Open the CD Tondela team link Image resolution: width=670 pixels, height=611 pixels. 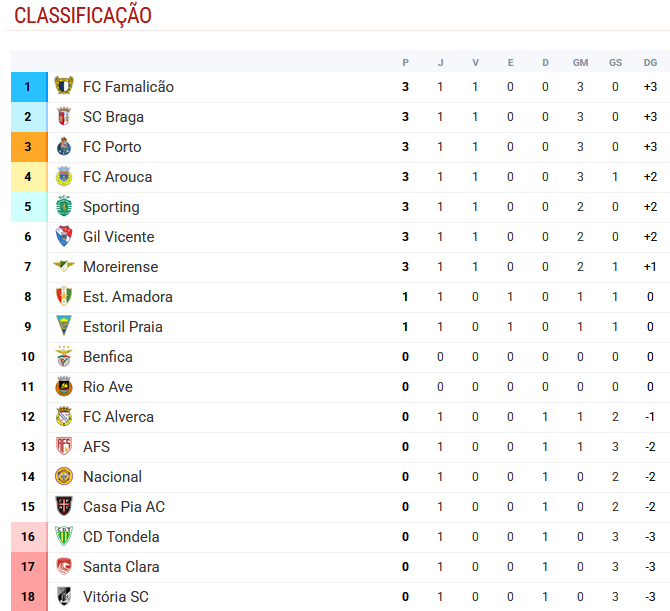pyautogui.click(x=121, y=537)
